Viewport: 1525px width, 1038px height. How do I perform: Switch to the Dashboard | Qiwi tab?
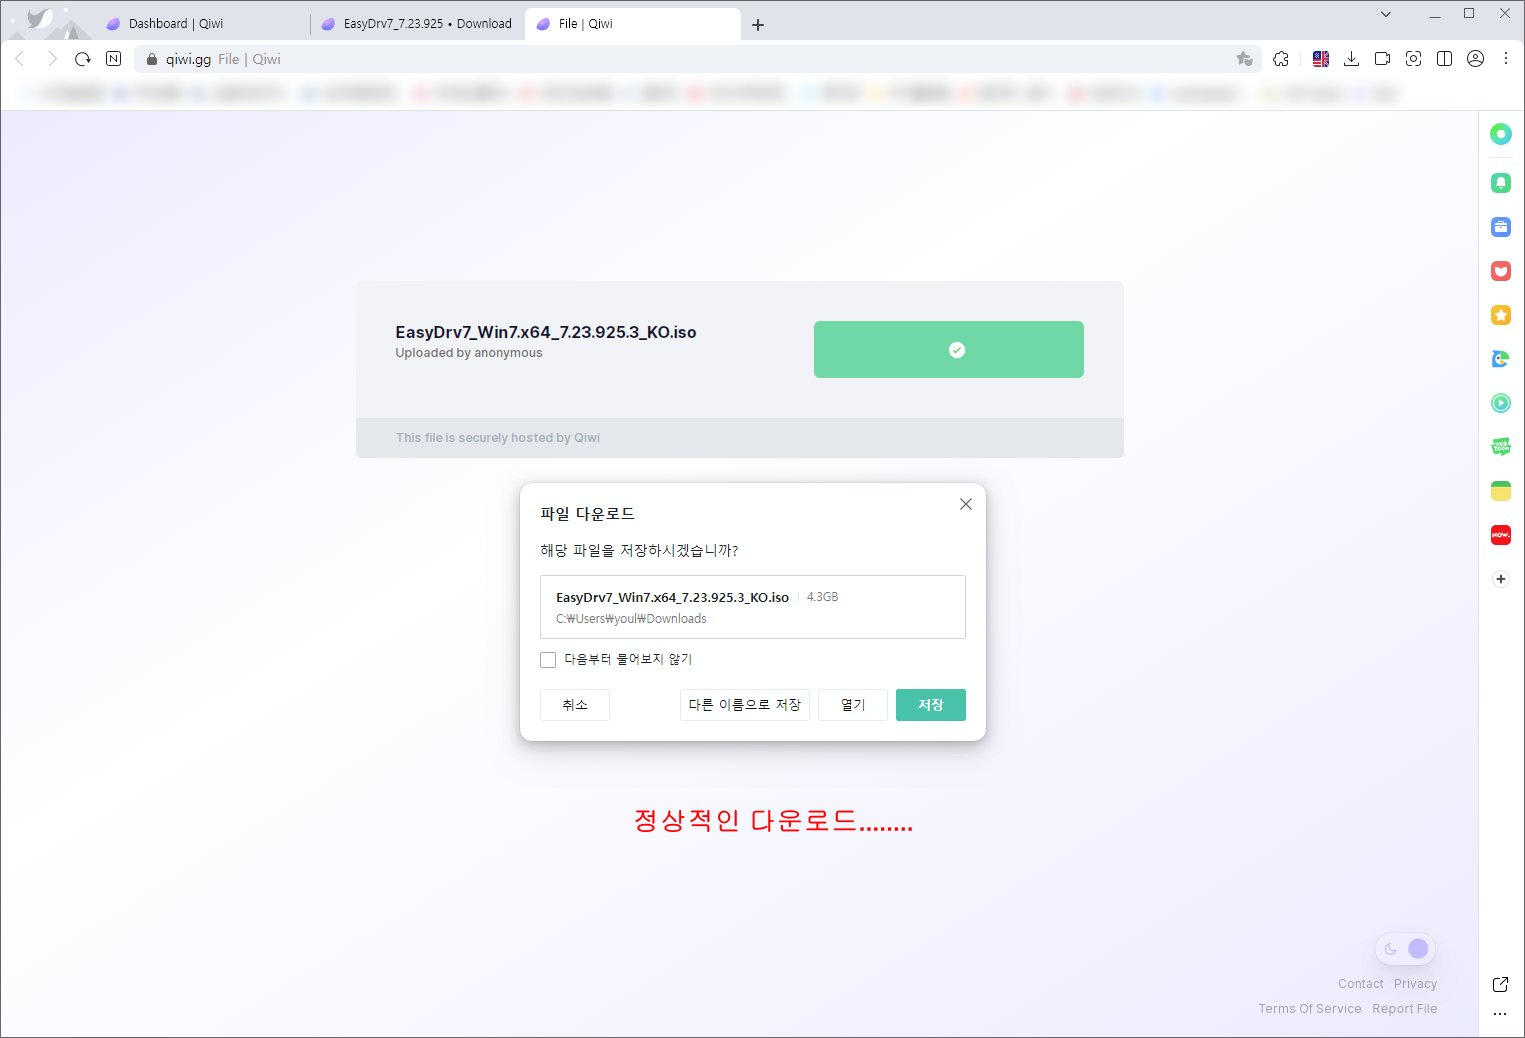point(200,24)
